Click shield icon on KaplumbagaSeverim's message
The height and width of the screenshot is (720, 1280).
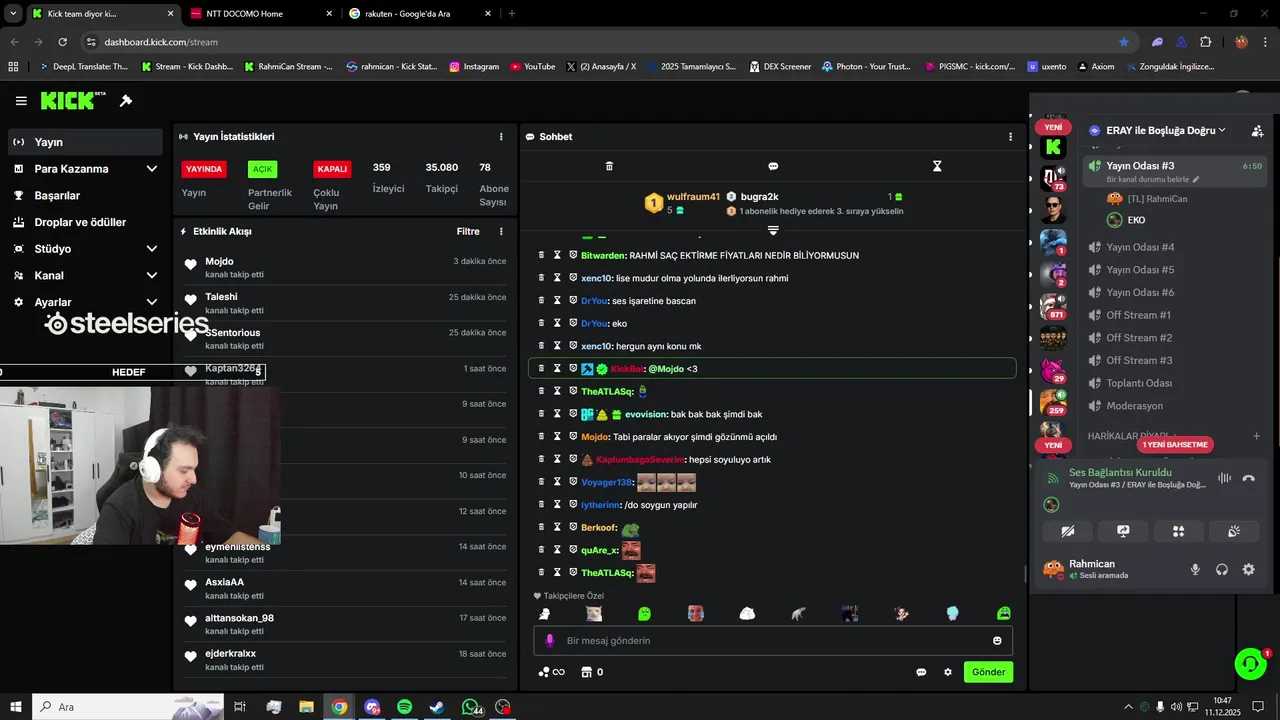tap(573, 459)
